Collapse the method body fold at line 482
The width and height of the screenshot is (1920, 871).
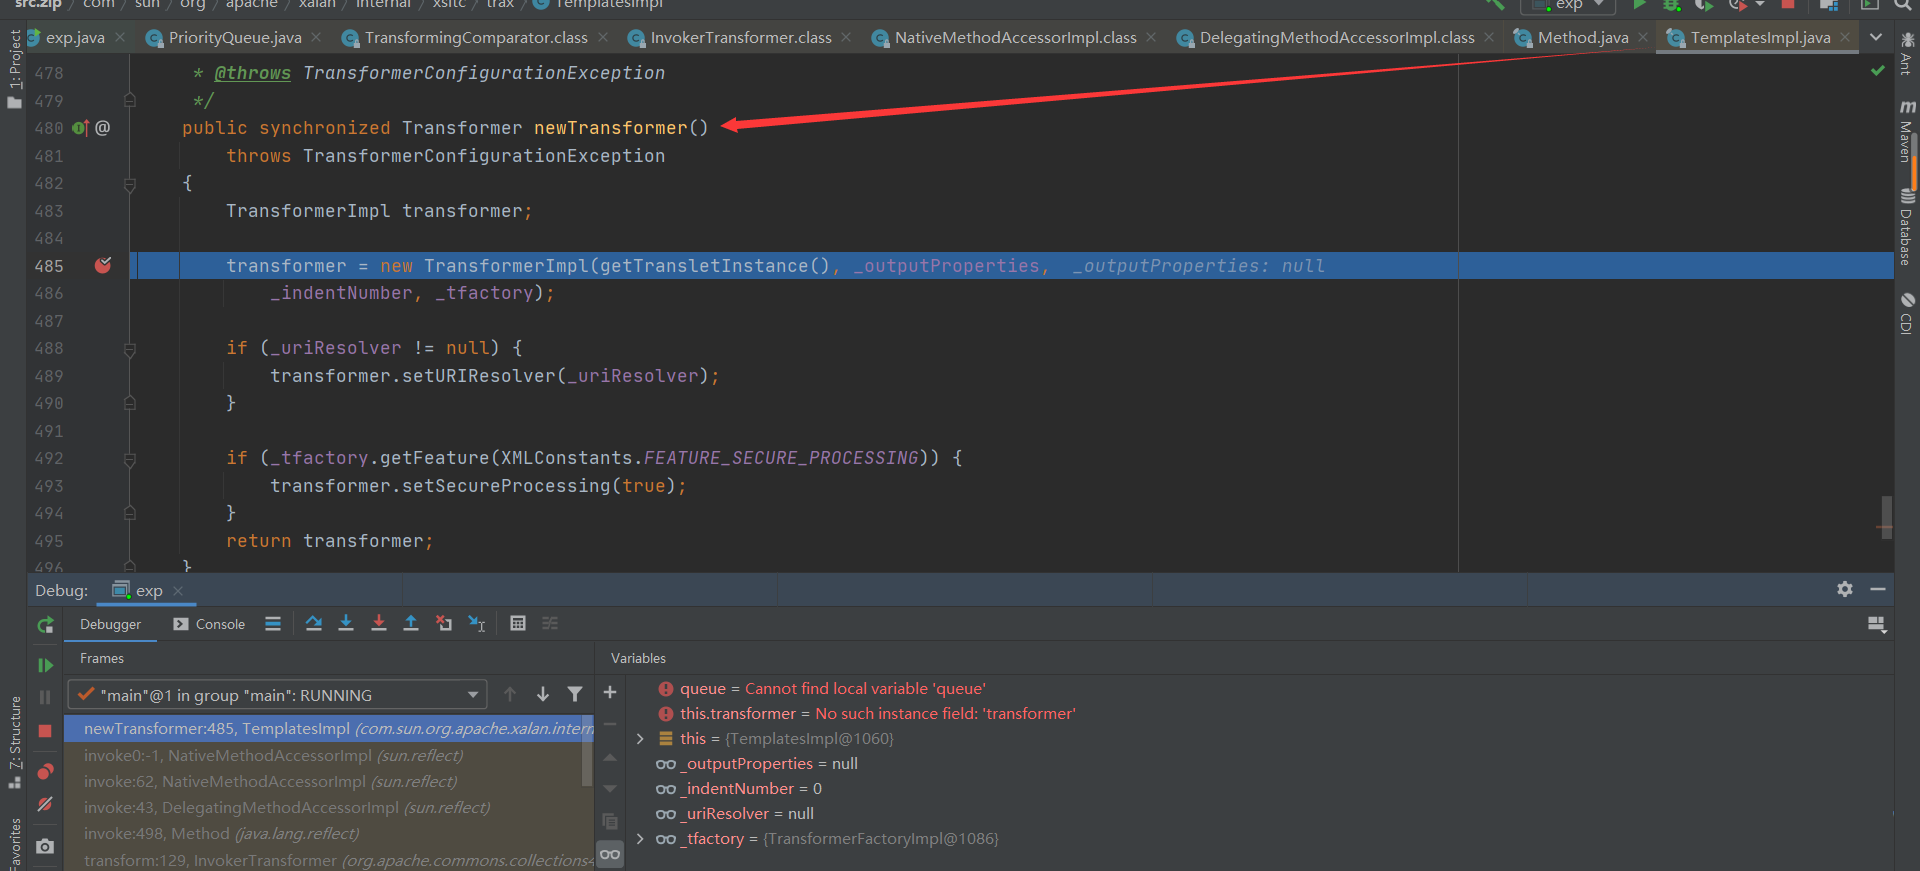(130, 184)
